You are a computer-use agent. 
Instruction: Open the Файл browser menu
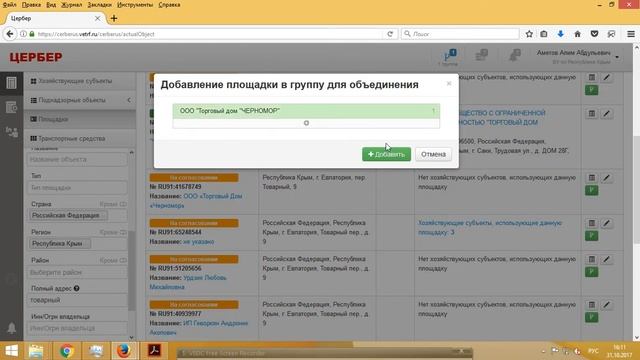pyautogui.click(x=9, y=5)
